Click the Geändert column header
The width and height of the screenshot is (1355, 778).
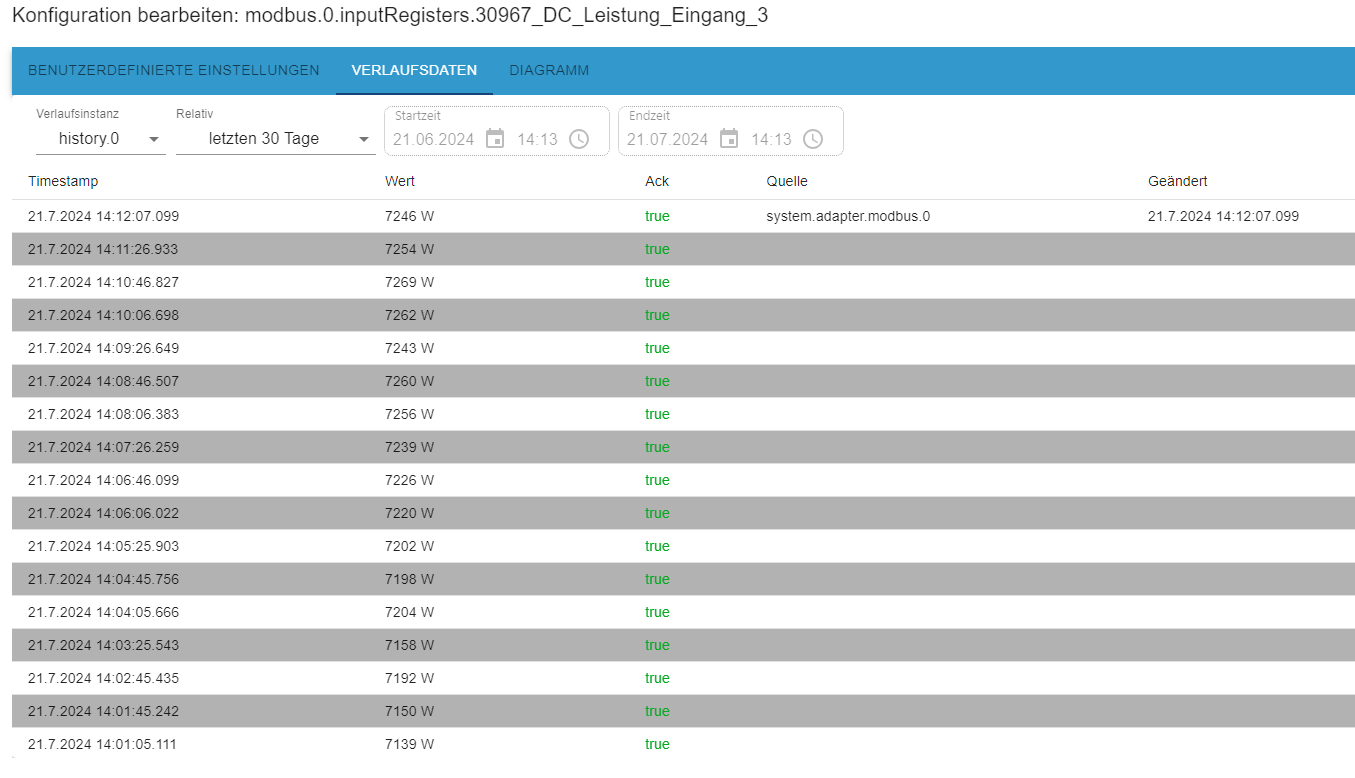[x=1177, y=181]
